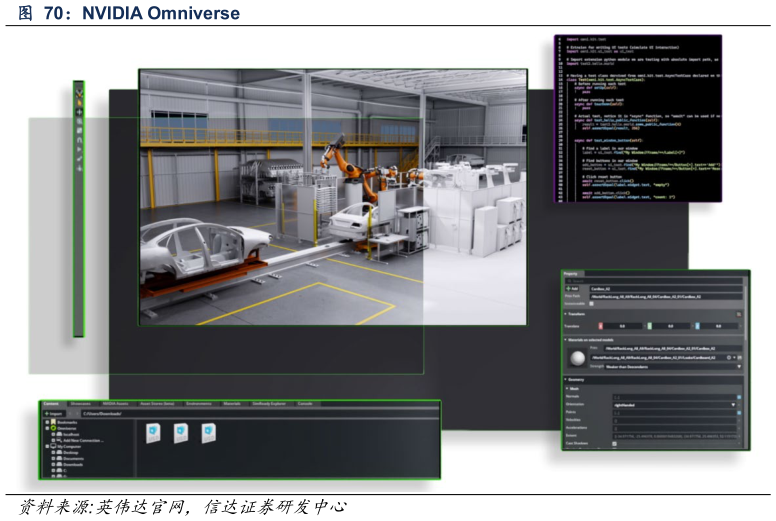776x521 pixels.
Task: Click the search magnifier in the Property panel
Action: (x=569, y=281)
